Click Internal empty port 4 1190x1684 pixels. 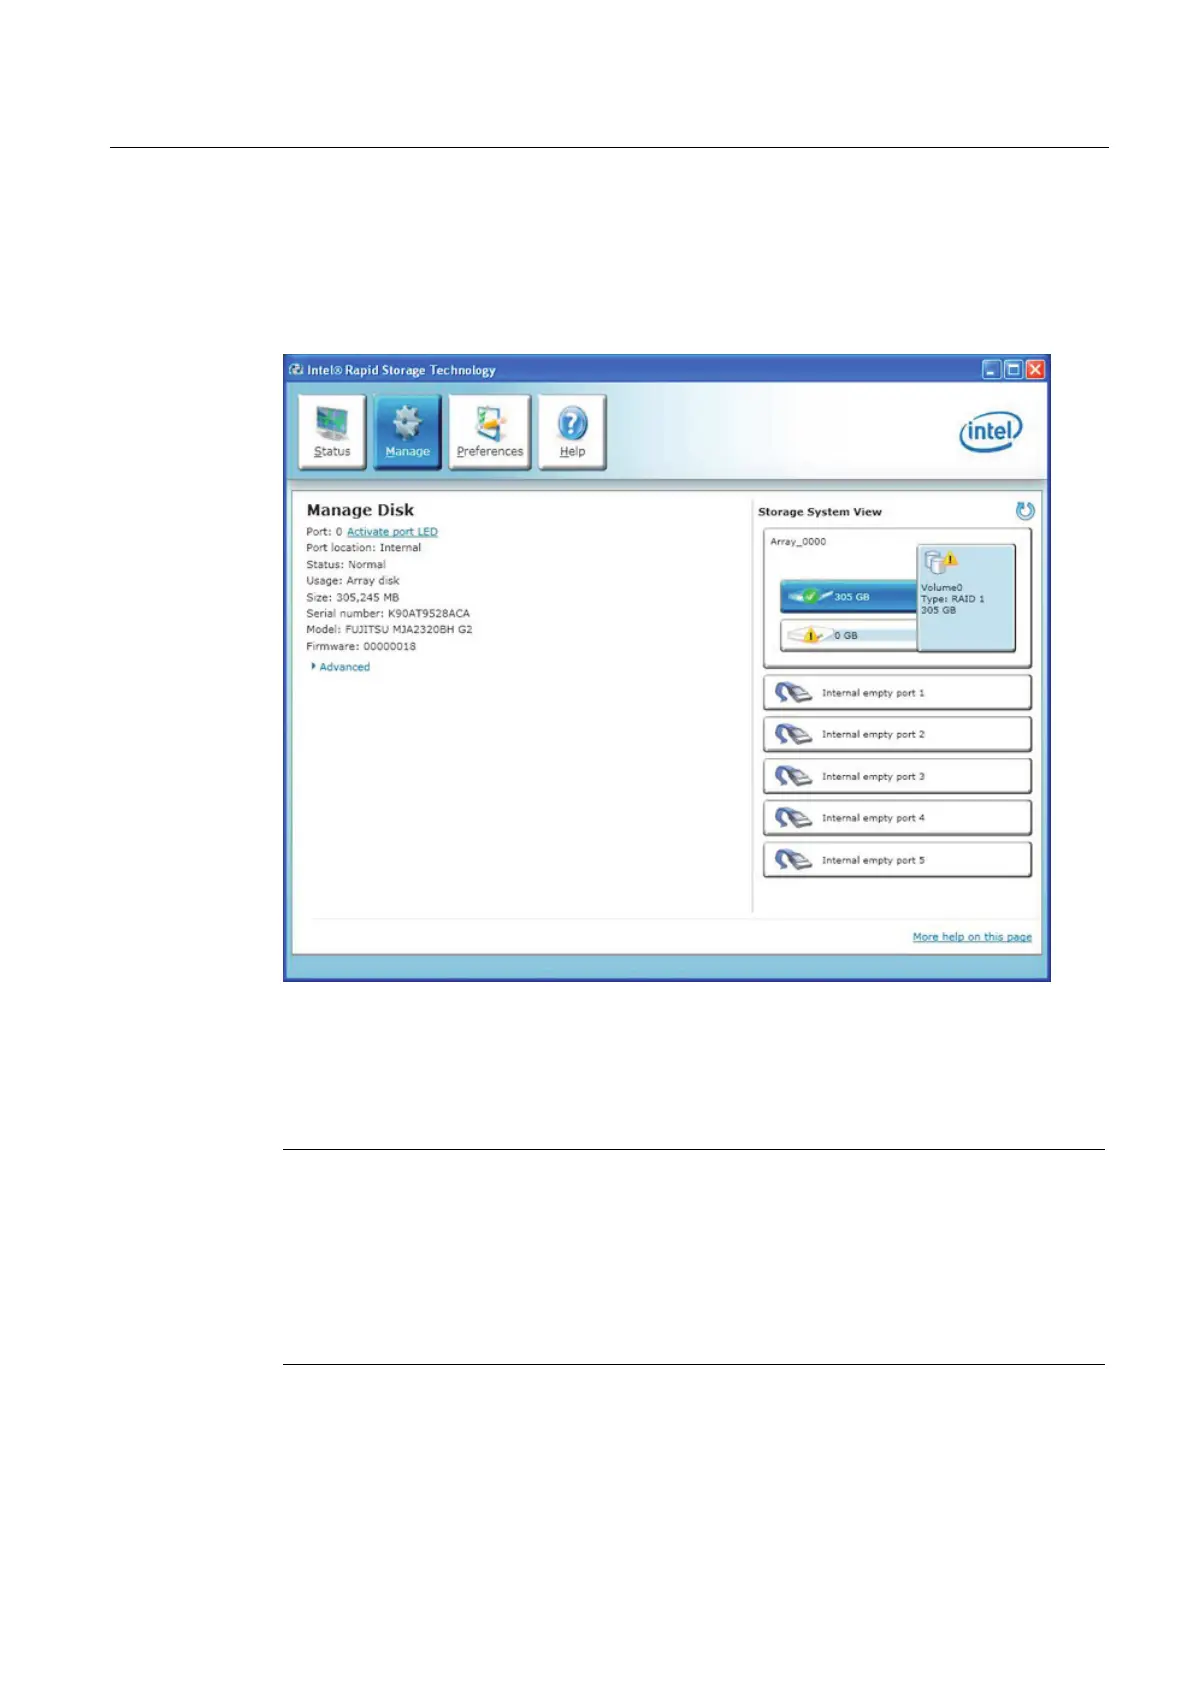coord(897,818)
